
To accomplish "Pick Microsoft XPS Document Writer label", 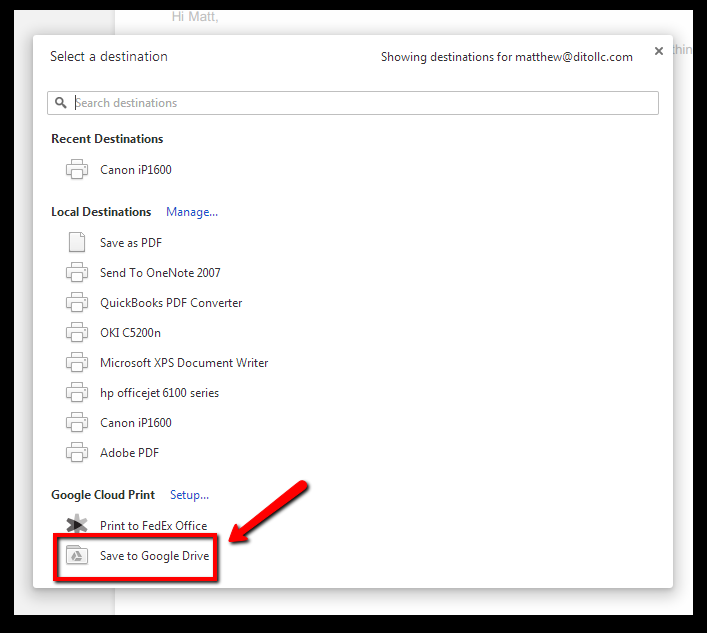I will (184, 362).
